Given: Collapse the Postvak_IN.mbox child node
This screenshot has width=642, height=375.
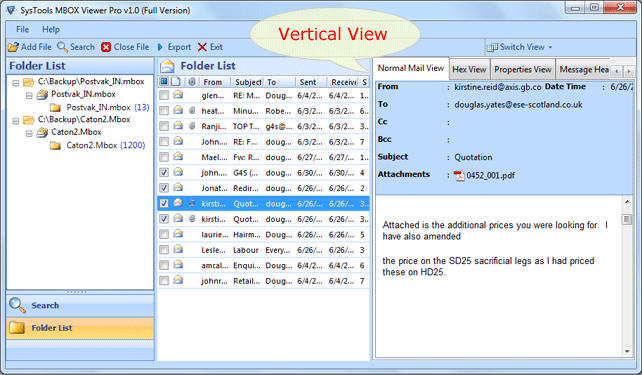Looking at the screenshot, I should pyautogui.click(x=29, y=96).
